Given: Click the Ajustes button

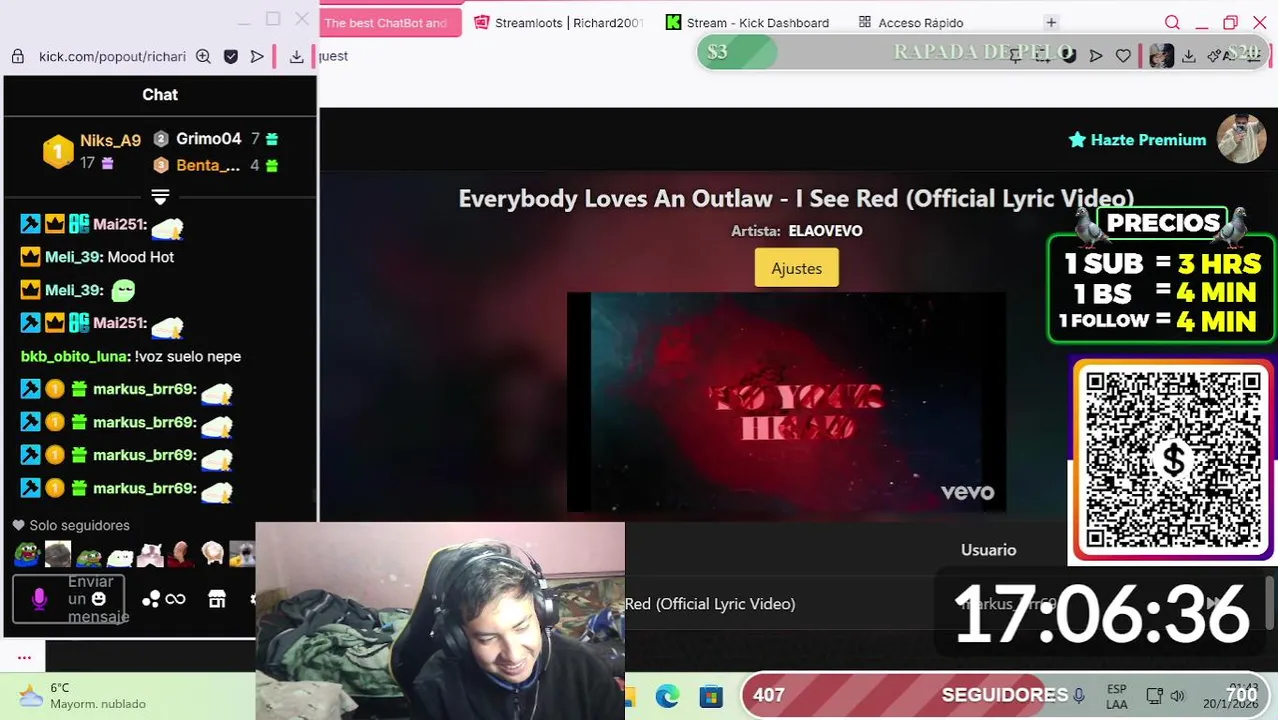Looking at the screenshot, I should 796,268.
